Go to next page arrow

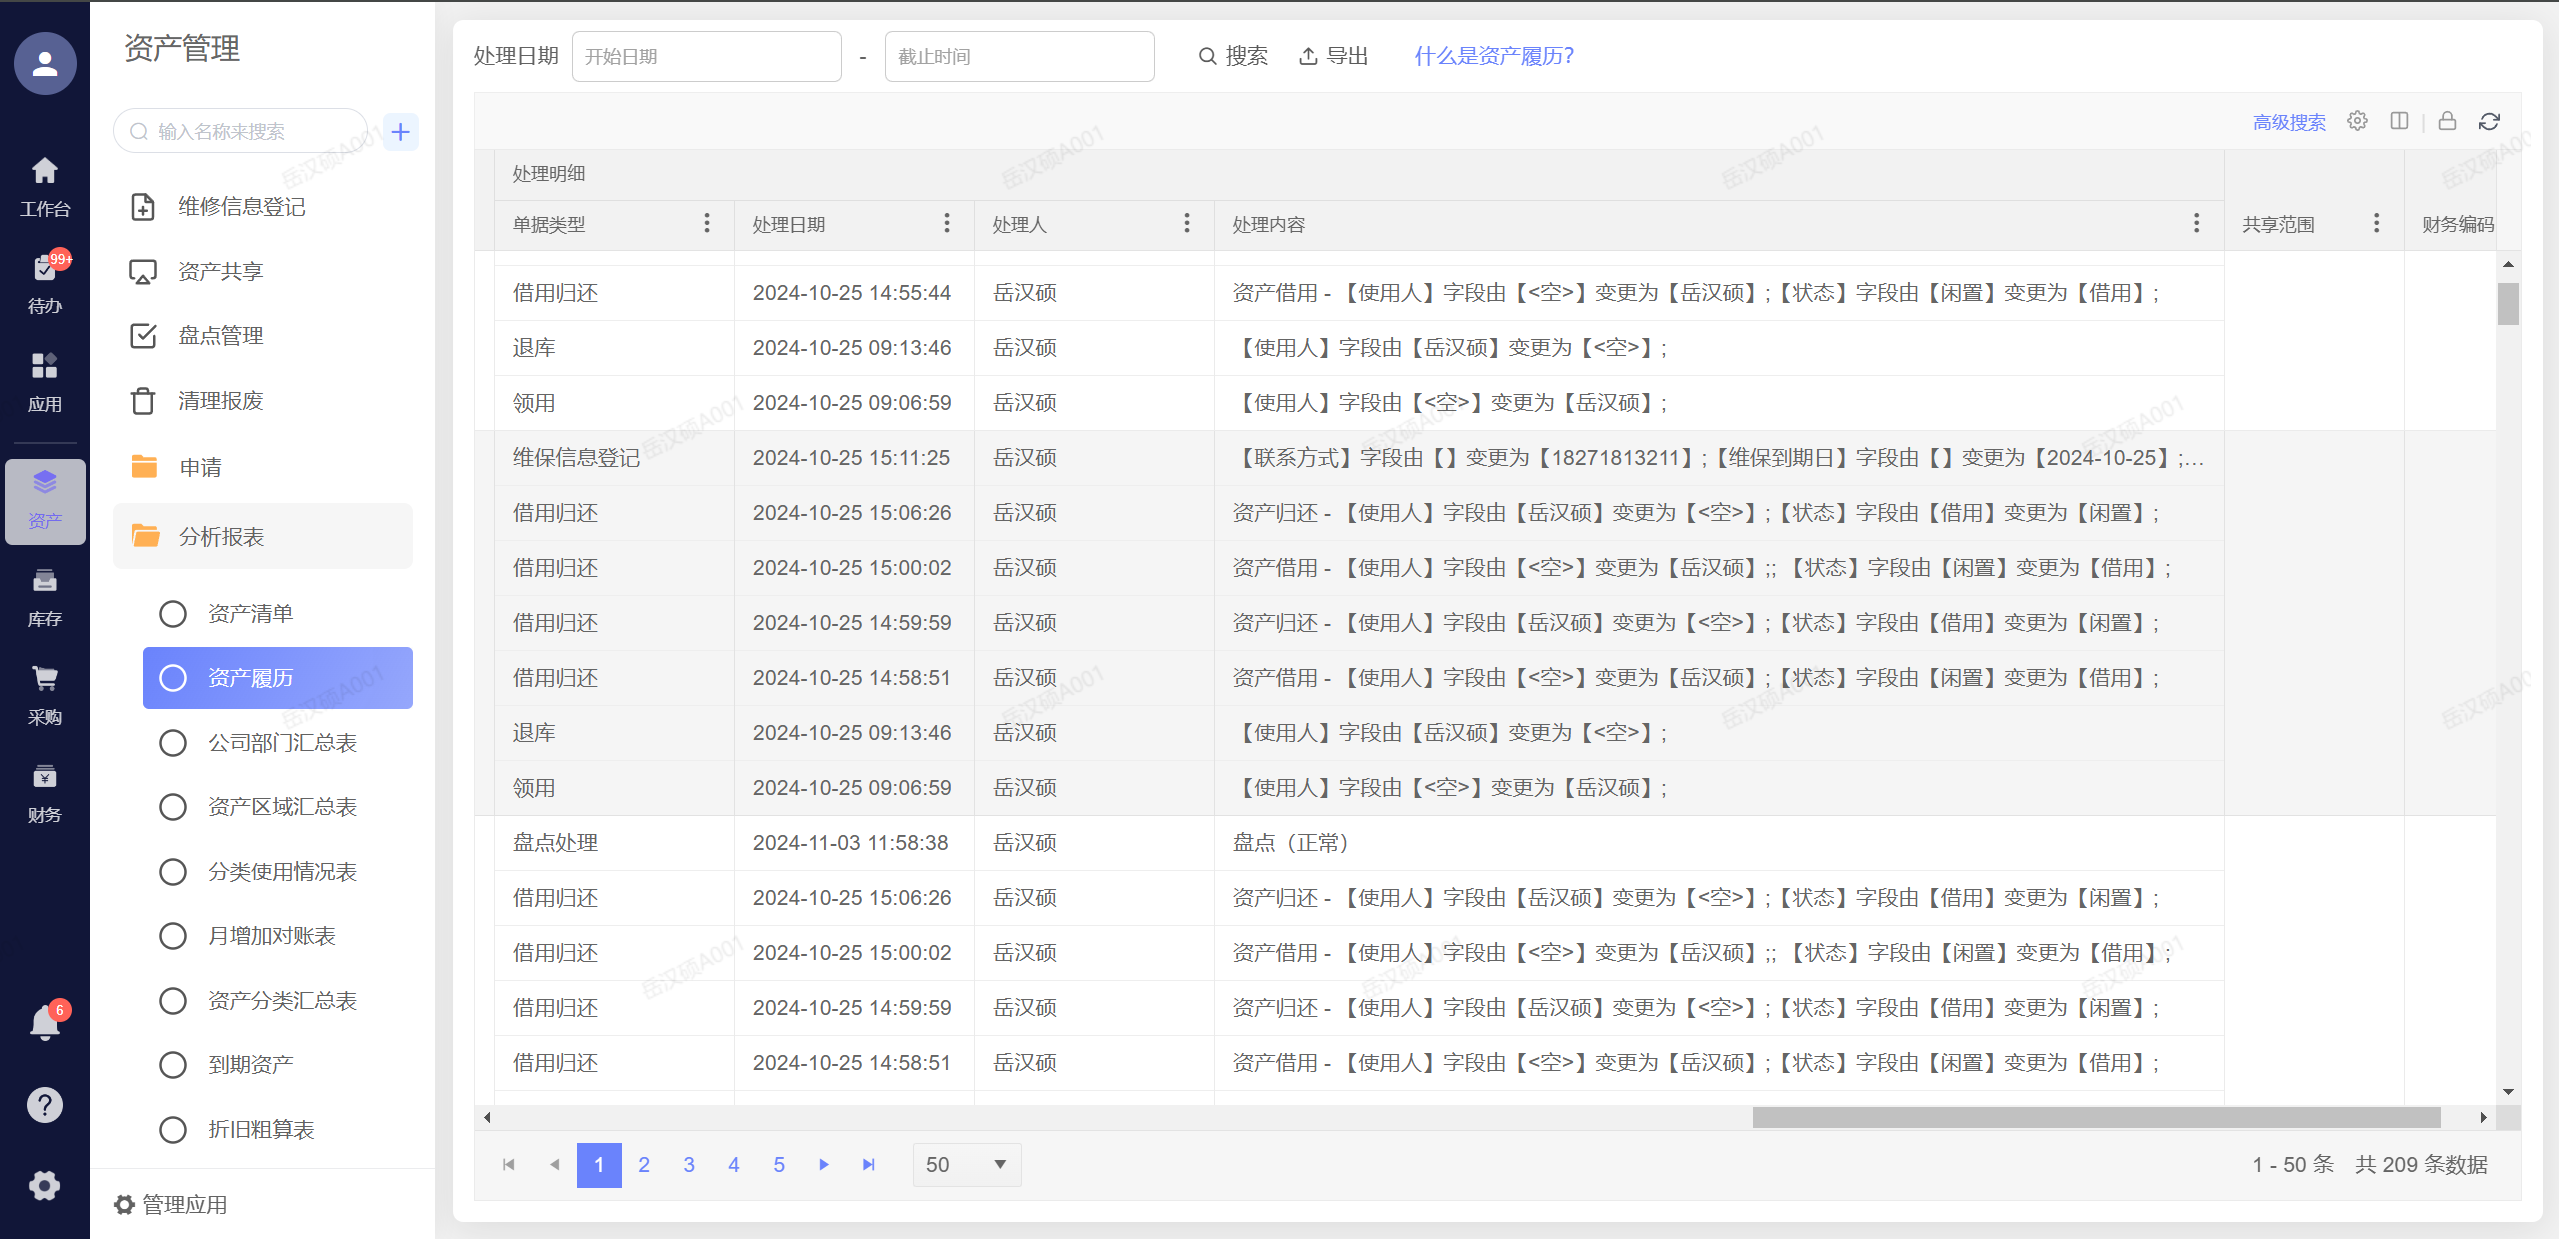tap(824, 1165)
